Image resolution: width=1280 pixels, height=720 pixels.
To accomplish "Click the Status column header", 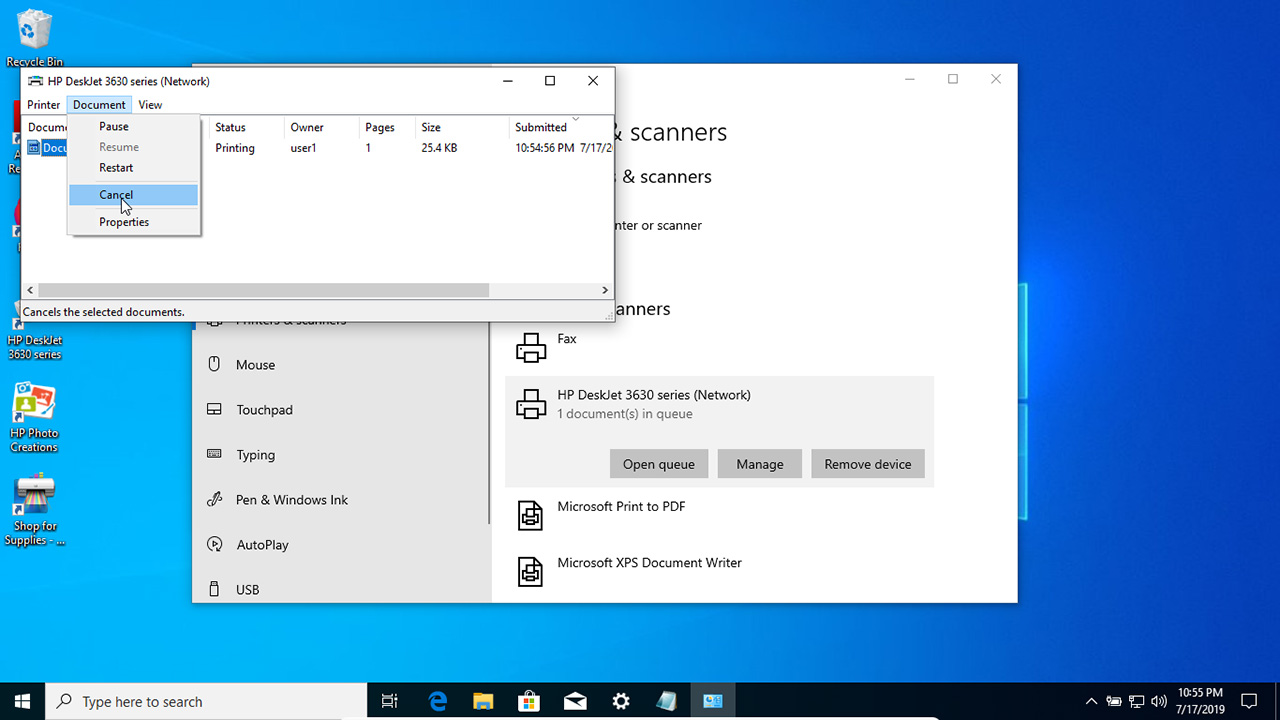I will pyautogui.click(x=246, y=127).
